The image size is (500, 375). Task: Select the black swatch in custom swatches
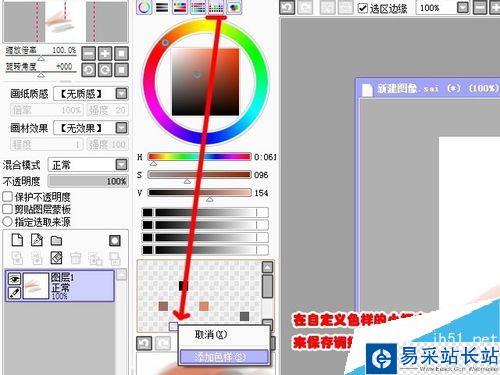pos(183,286)
